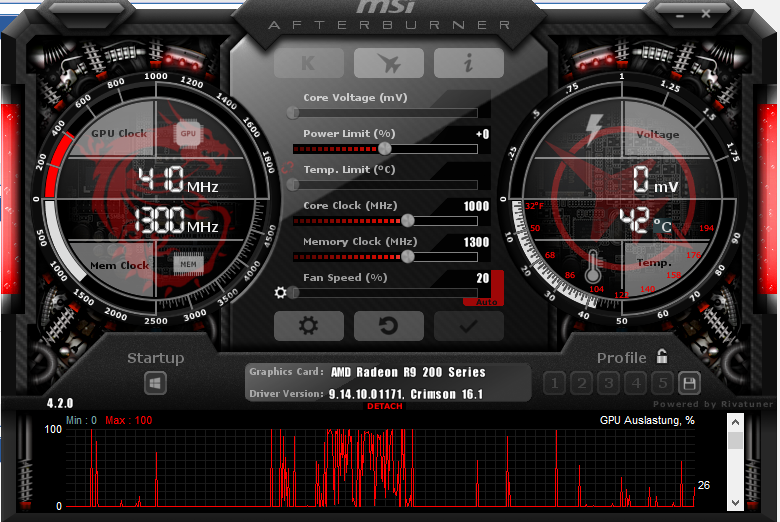780x522 pixels.
Task: Click the 0 mV voltage readout
Action: pos(655,180)
